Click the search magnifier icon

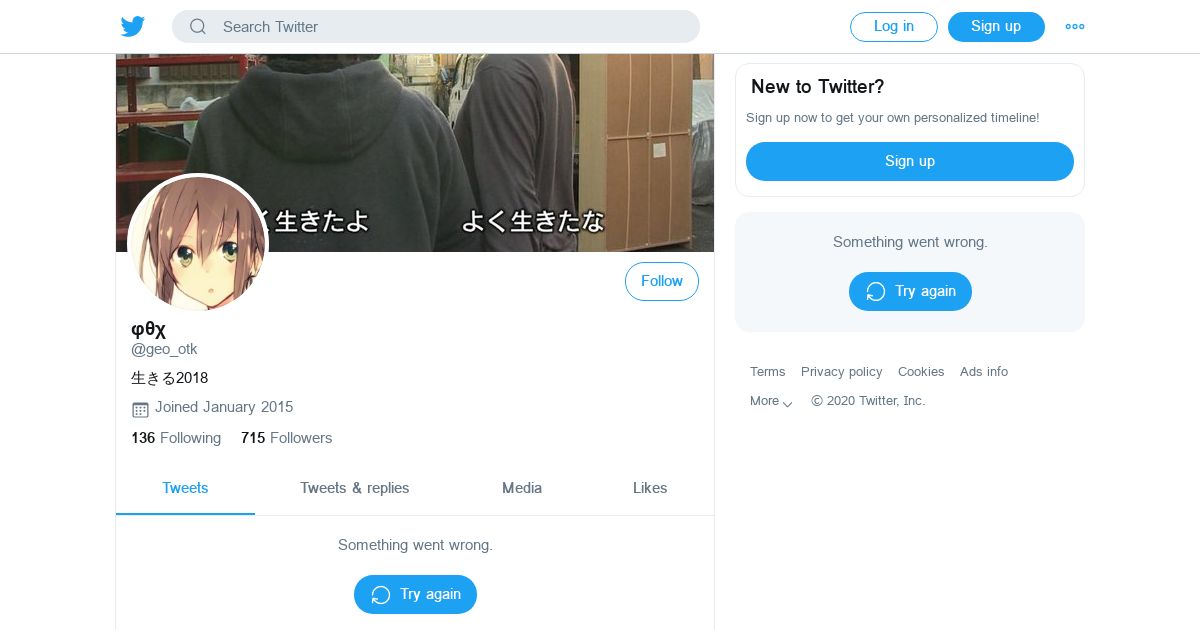[x=198, y=27]
